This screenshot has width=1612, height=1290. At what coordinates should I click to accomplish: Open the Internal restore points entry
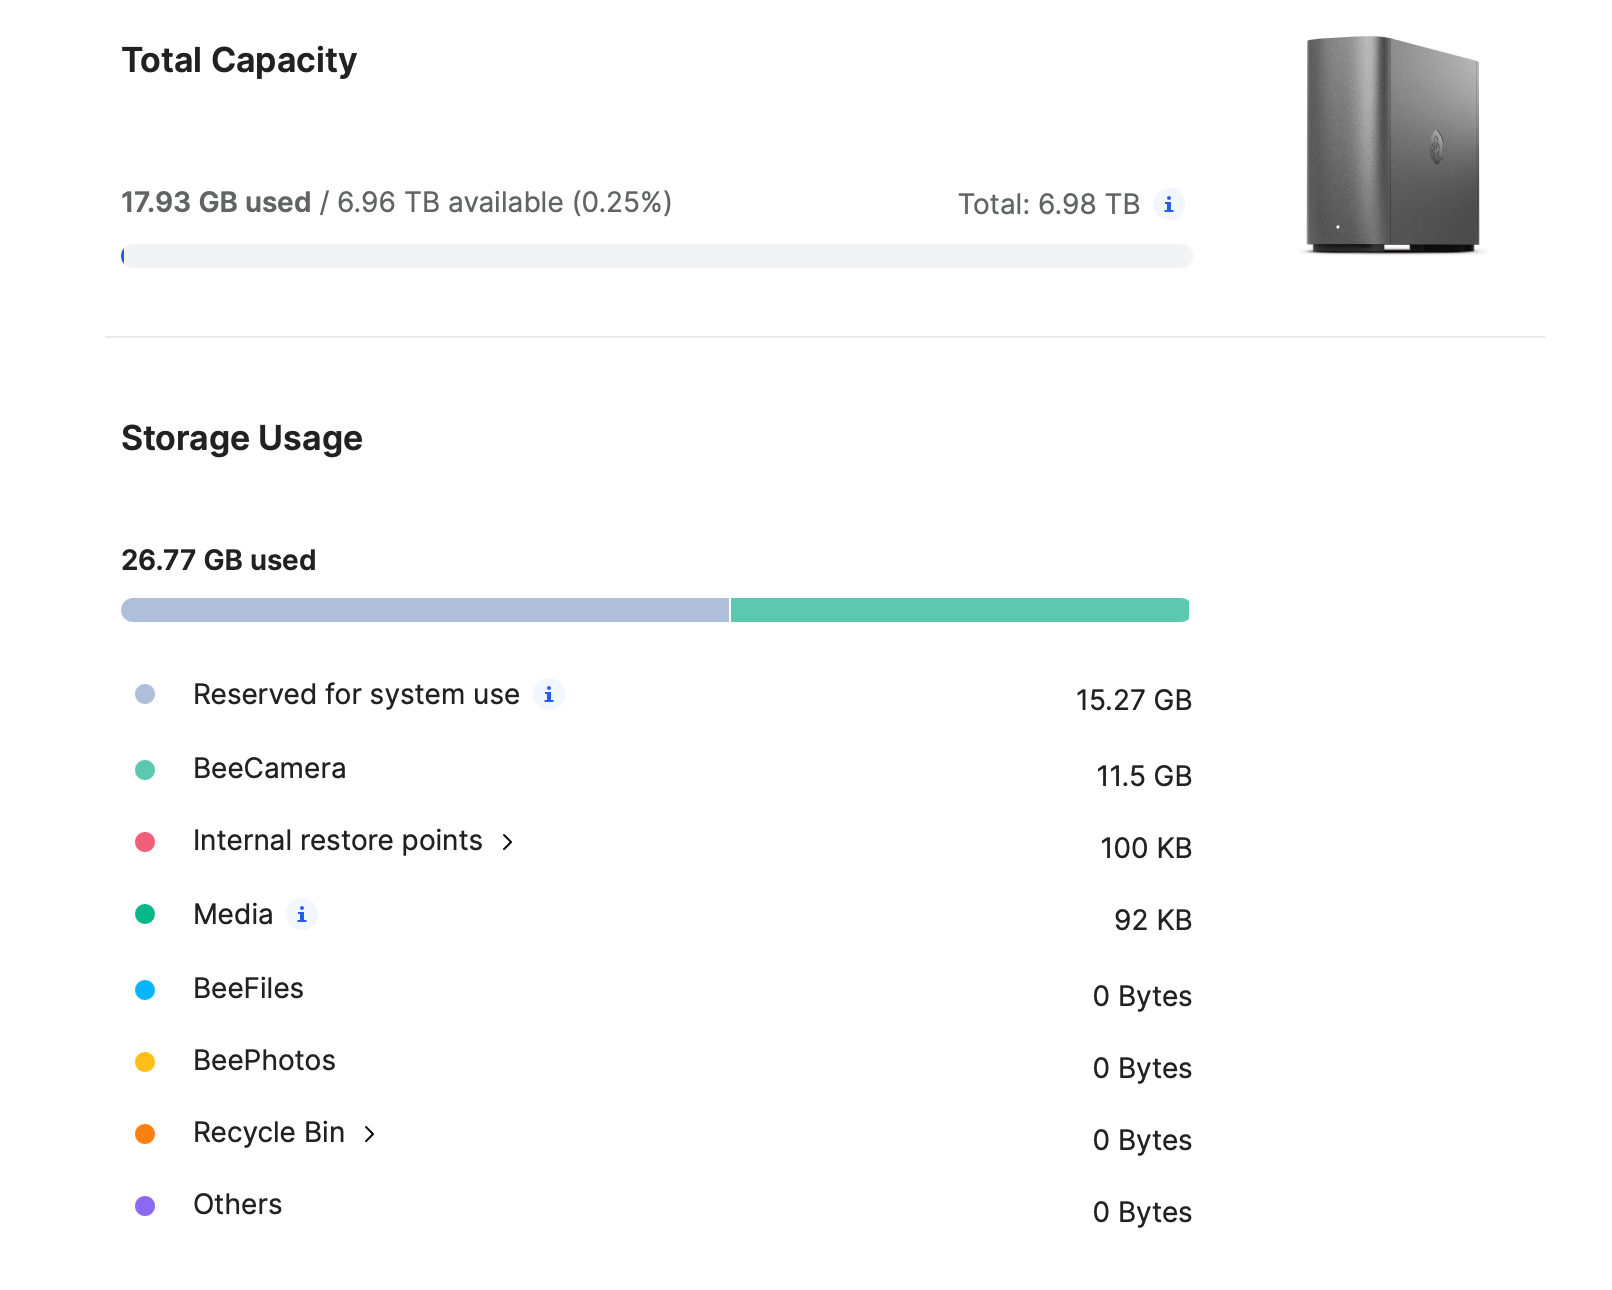tap(337, 841)
